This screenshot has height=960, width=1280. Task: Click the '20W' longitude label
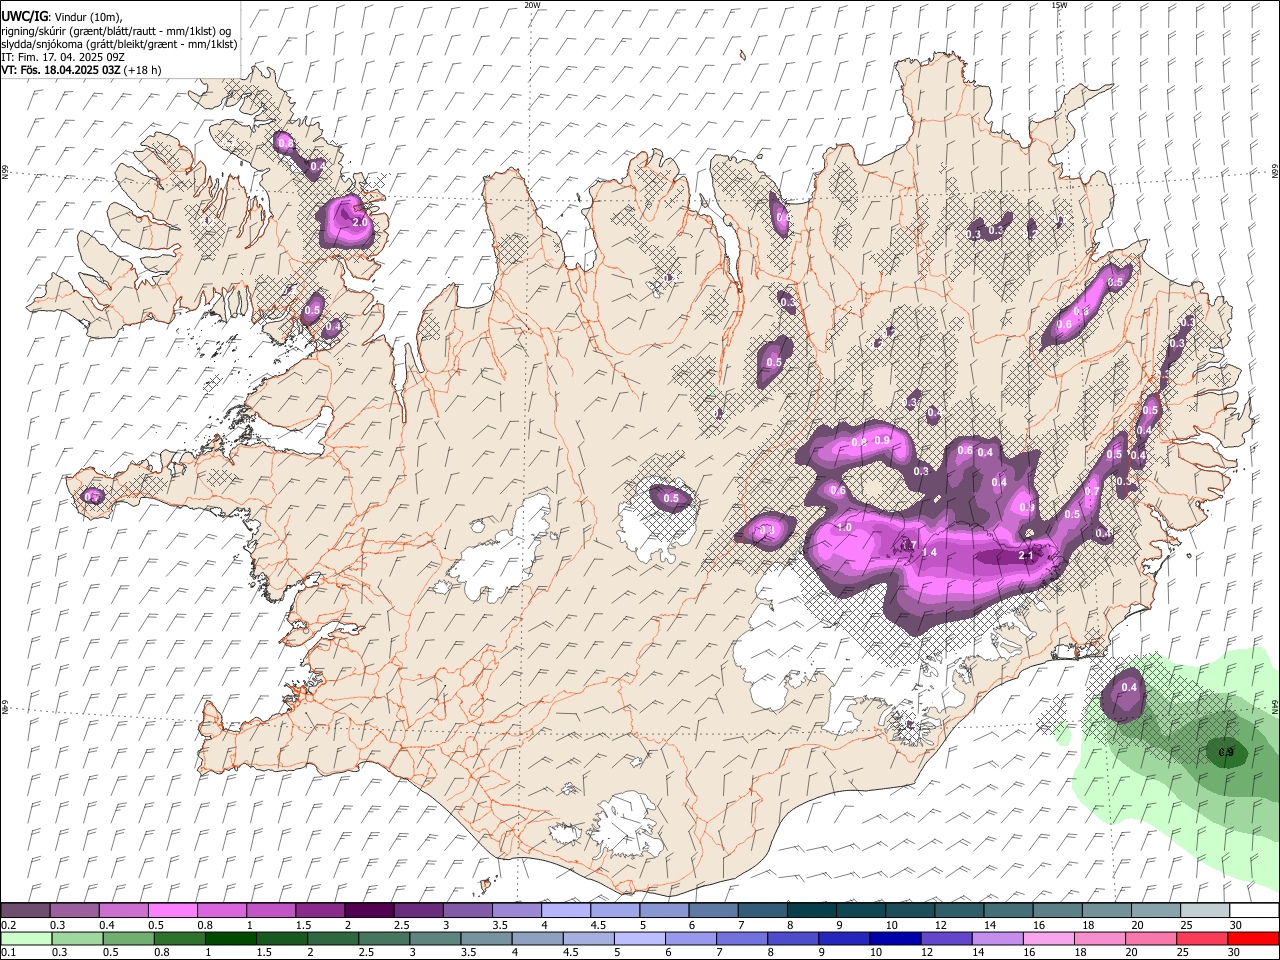tap(533, 5)
